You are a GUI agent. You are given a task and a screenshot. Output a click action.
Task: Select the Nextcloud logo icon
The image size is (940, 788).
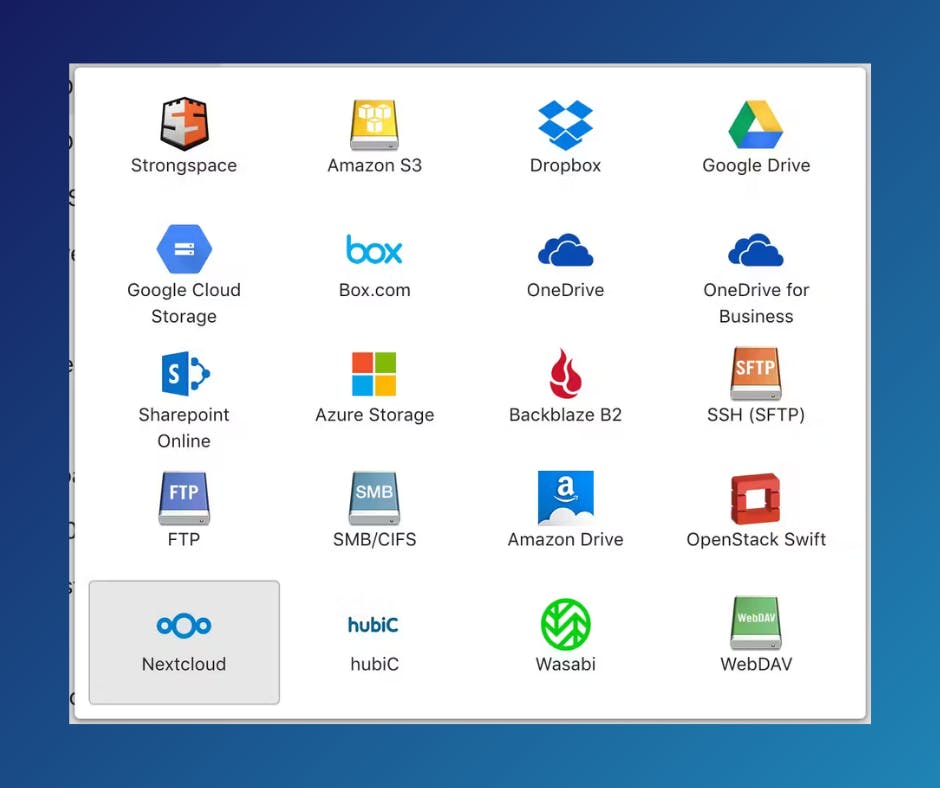(x=184, y=625)
